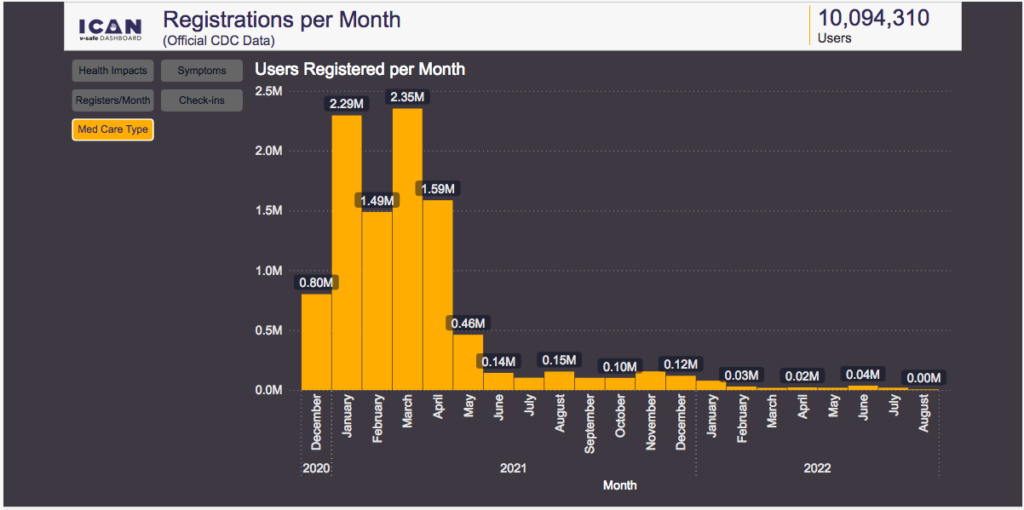
Task: Click the 2022 year label on the axis
Action: tap(816, 467)
